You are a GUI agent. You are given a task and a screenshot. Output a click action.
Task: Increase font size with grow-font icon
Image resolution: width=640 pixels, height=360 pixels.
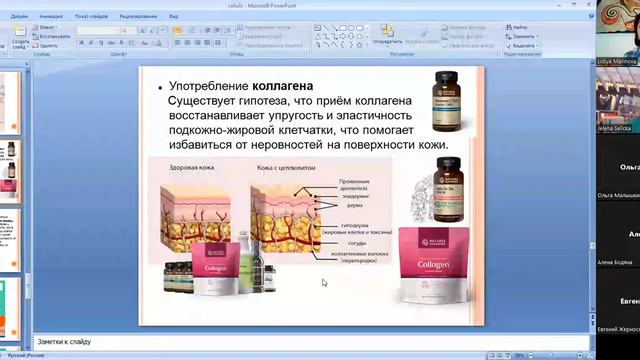point(142,31)
